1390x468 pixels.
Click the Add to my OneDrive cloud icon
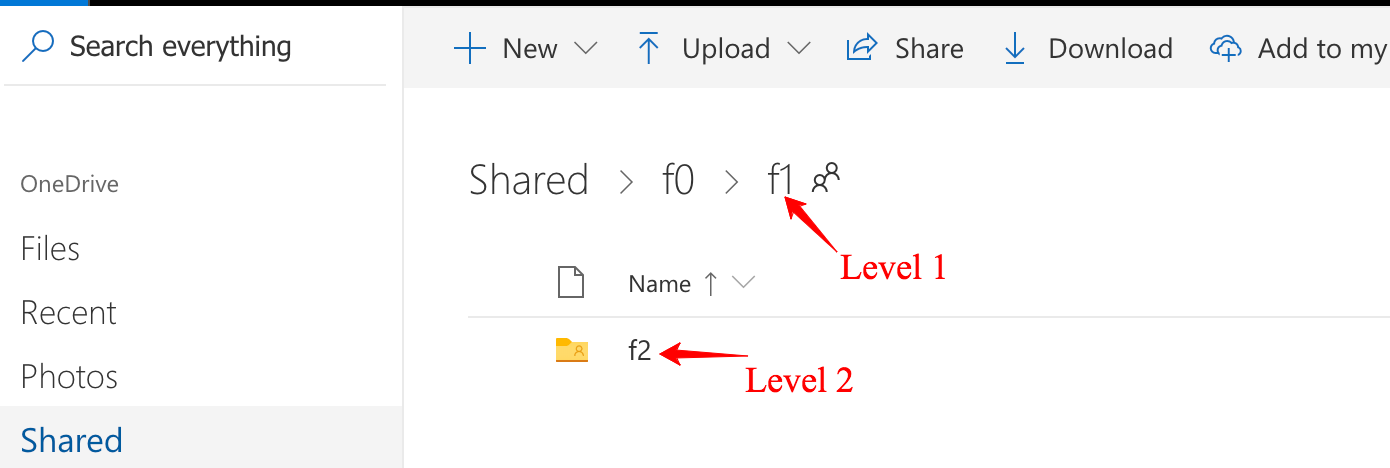[x=1225, y=48]
